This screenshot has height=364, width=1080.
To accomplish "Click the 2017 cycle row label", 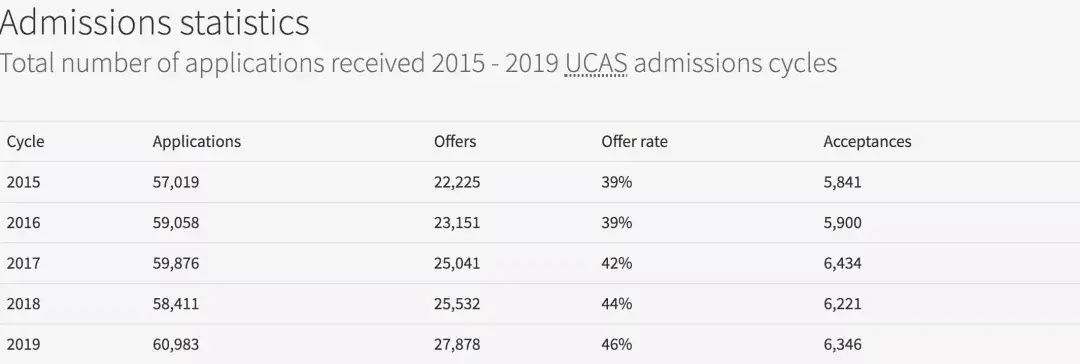I will [23, 263].
